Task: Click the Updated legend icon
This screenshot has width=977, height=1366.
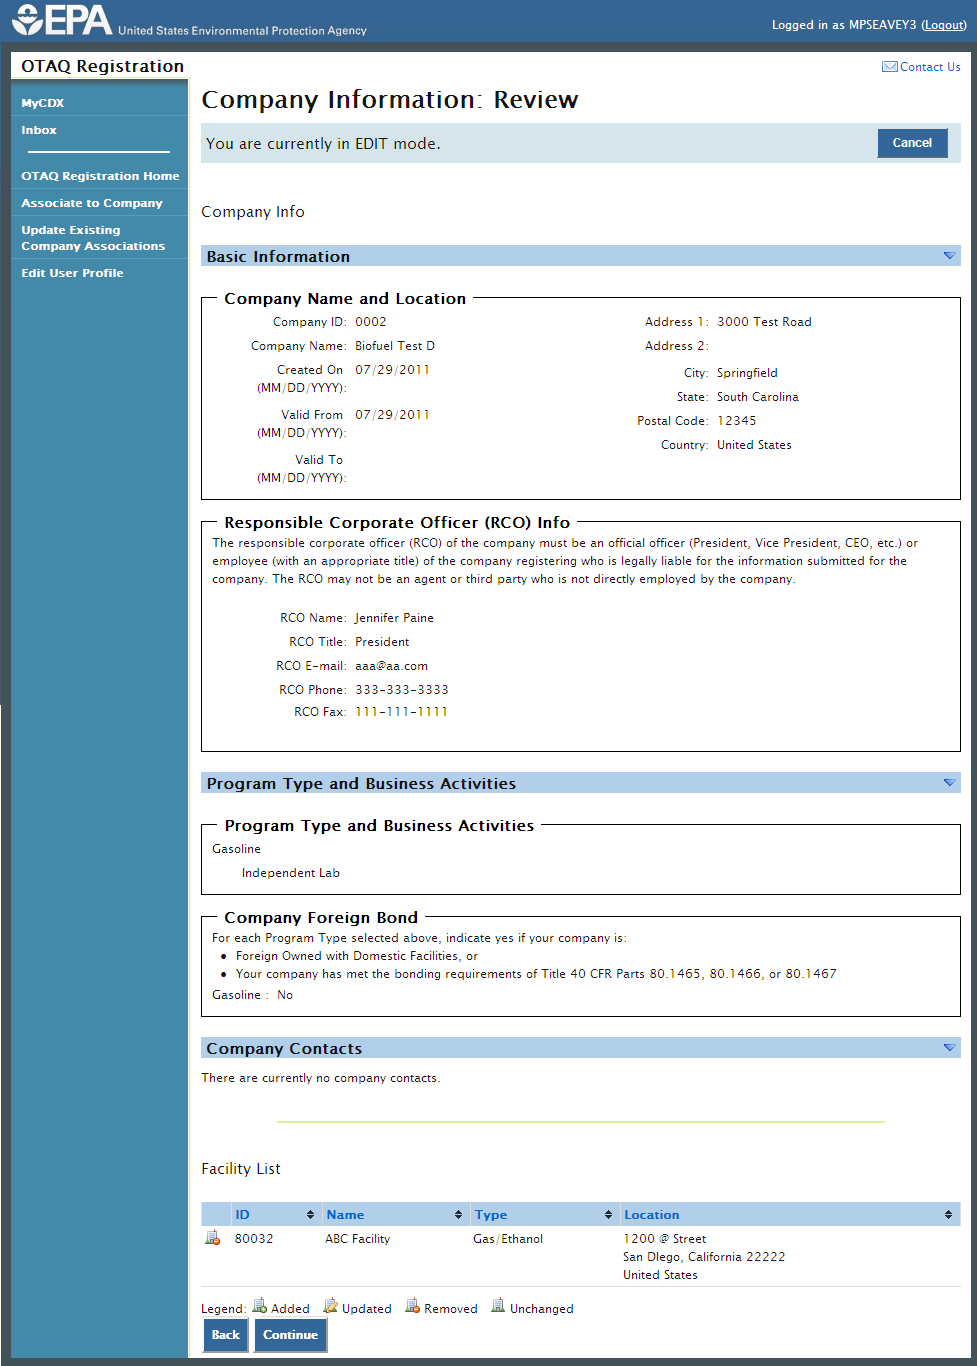Action: pyautogui.click(x=330, y=1306)
